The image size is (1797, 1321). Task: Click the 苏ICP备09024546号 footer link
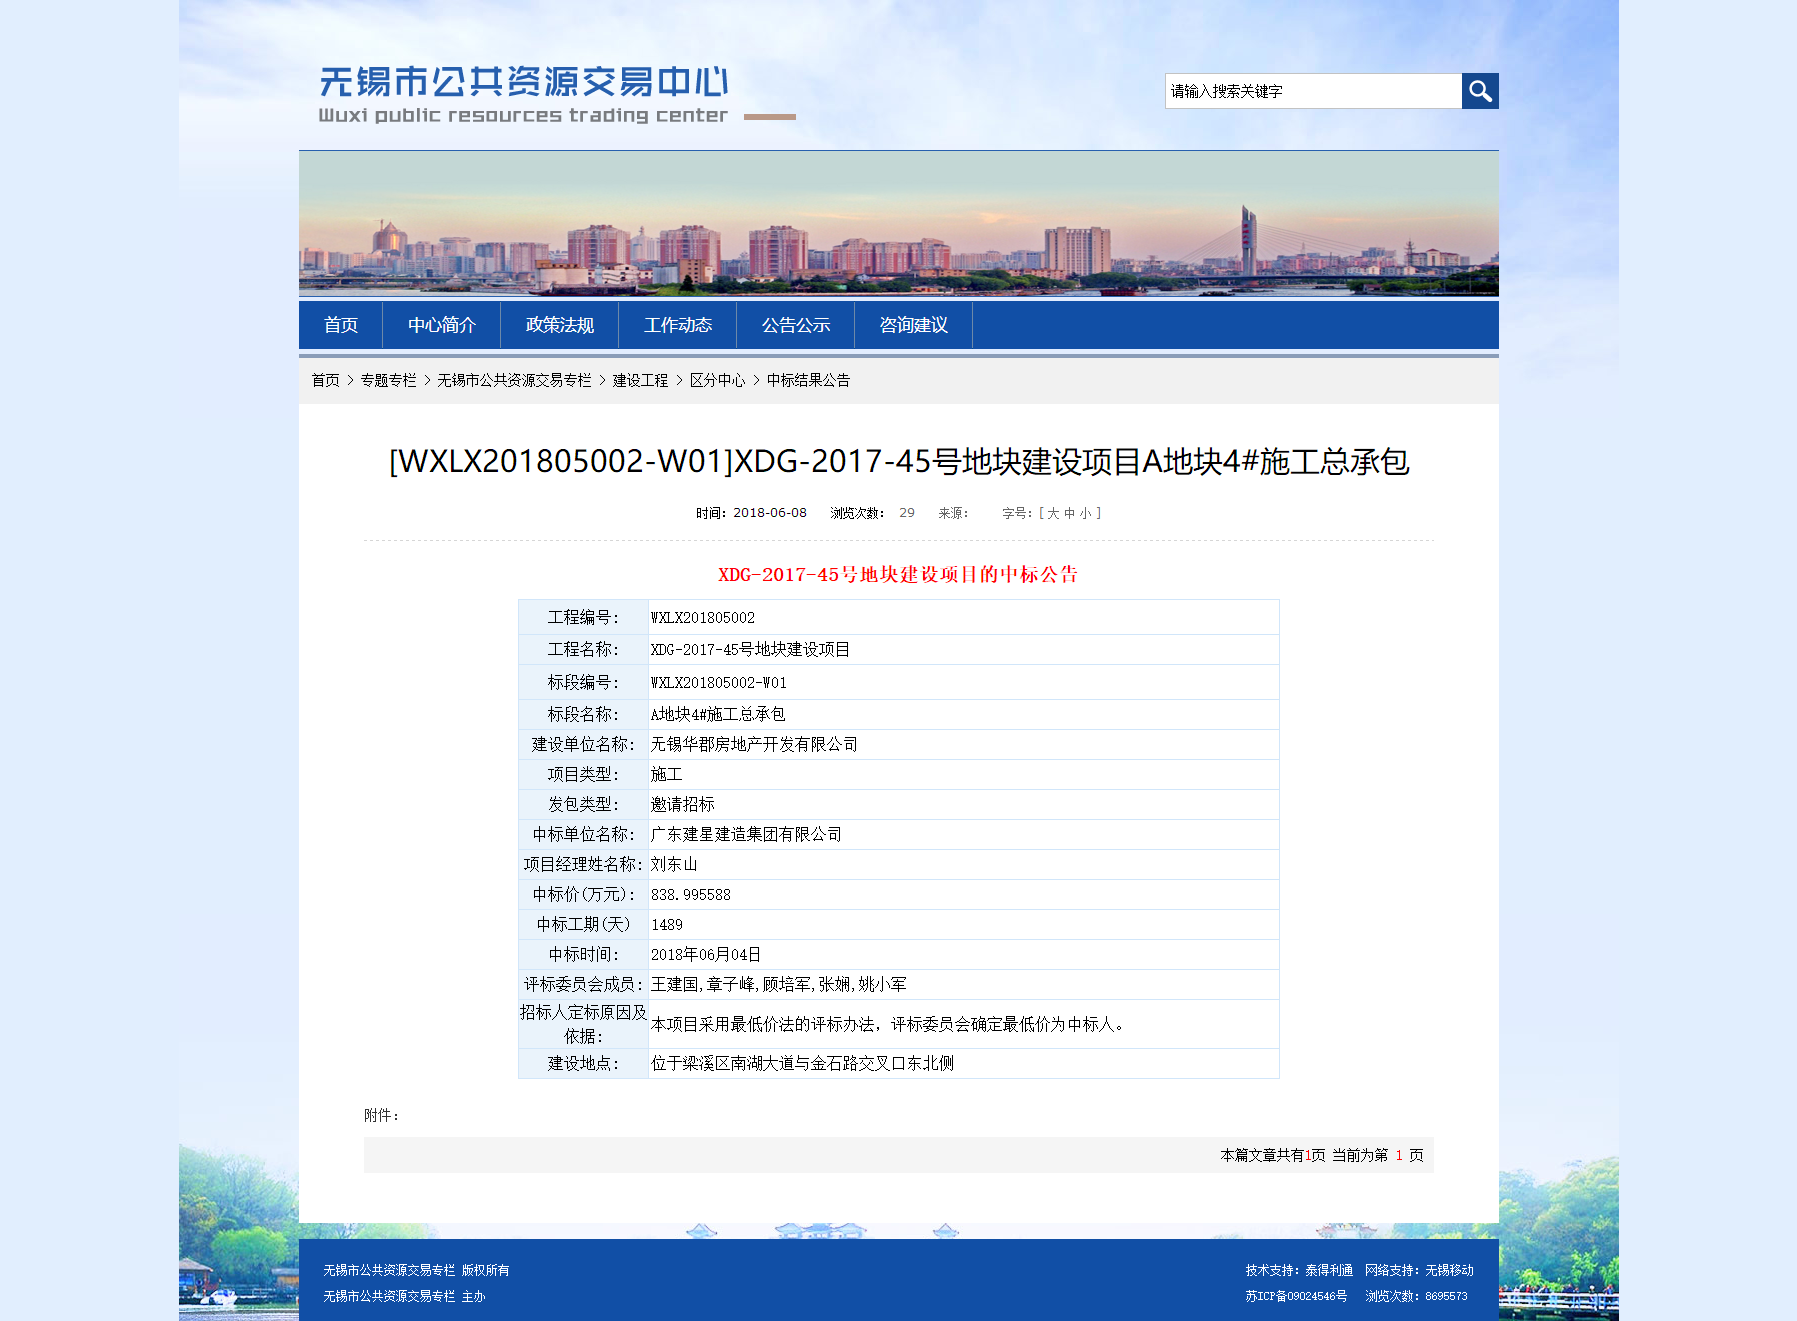1295,1296
